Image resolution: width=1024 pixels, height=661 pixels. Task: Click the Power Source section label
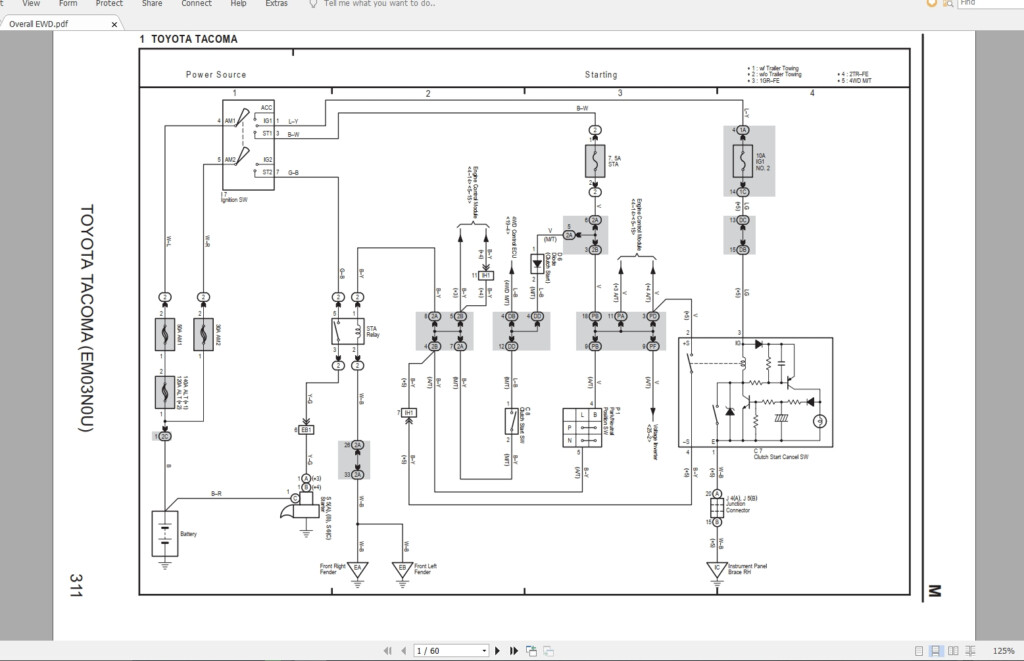click(x=216, y=74)
